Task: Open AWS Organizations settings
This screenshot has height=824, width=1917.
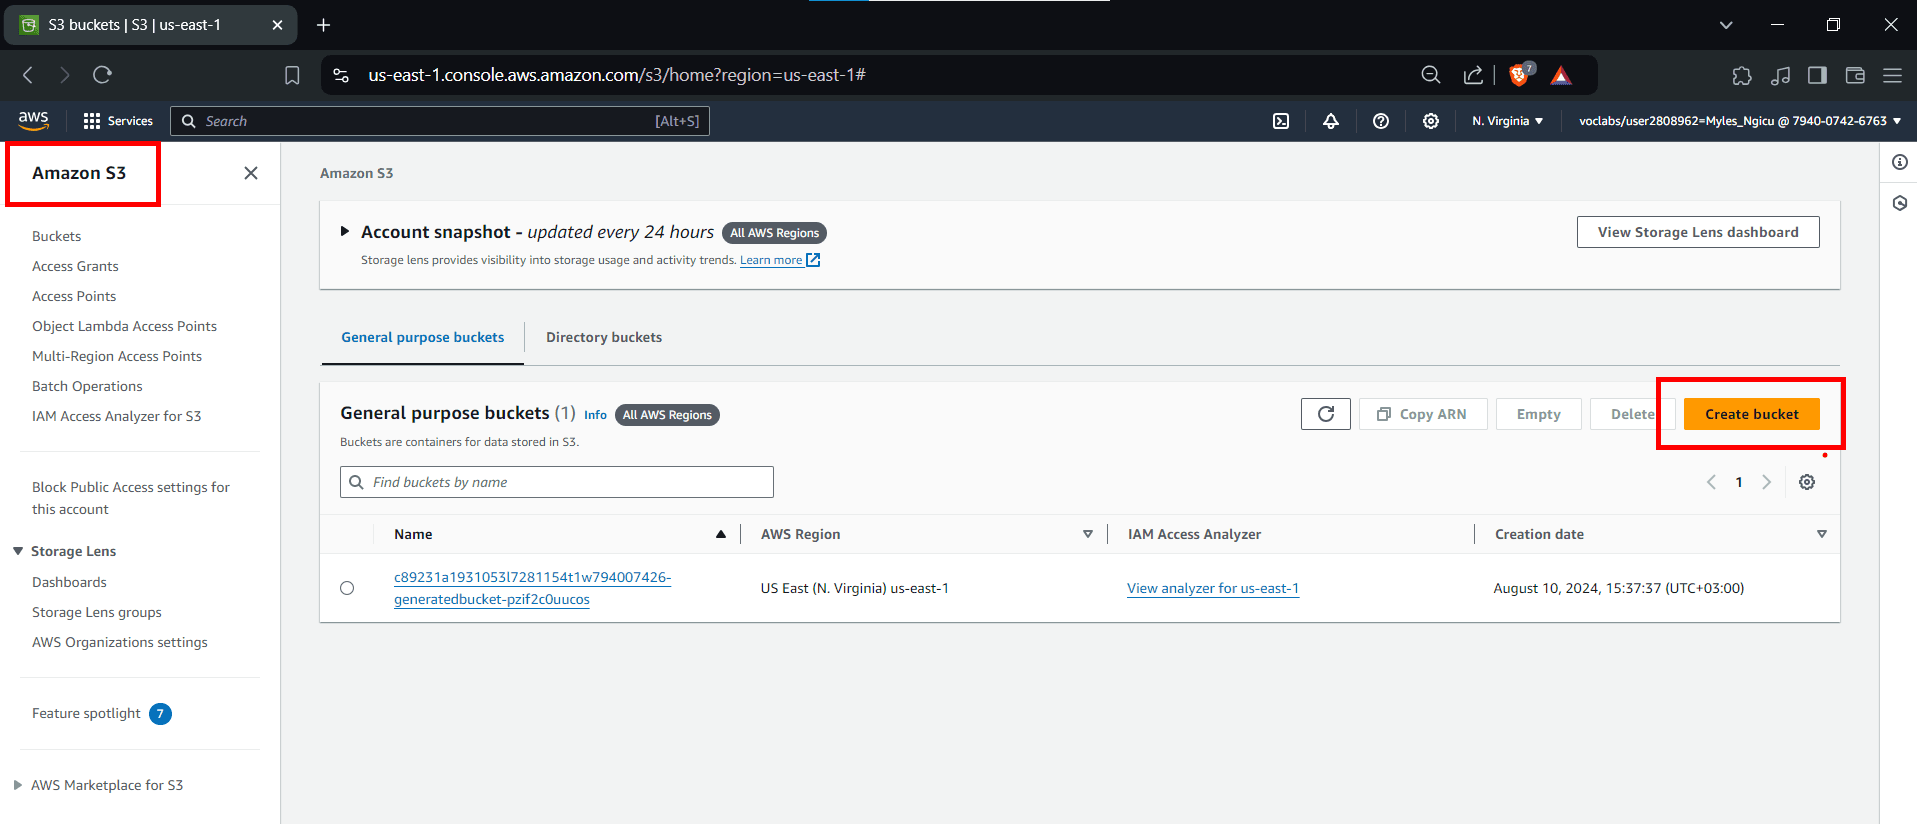Action: (120, 642)
